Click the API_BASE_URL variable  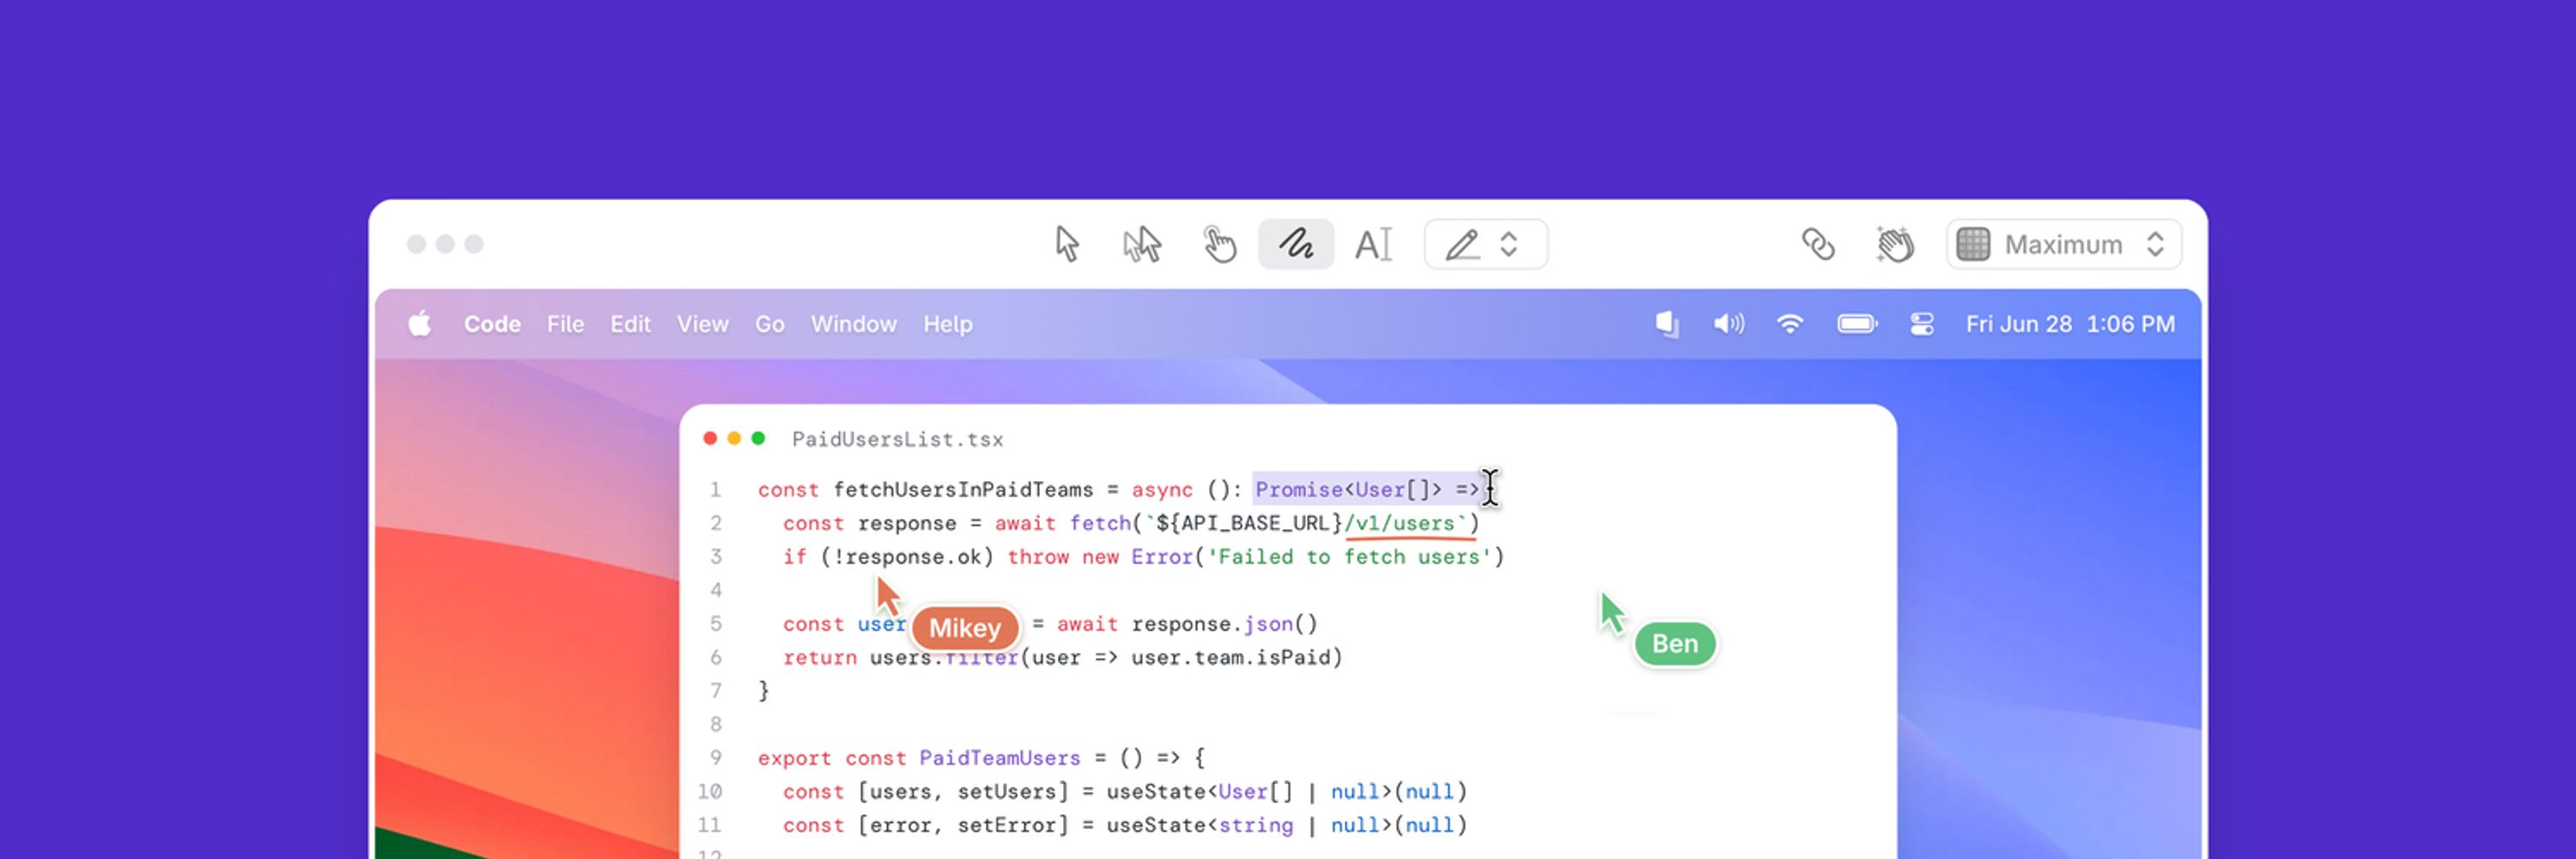coord(1255,524)
